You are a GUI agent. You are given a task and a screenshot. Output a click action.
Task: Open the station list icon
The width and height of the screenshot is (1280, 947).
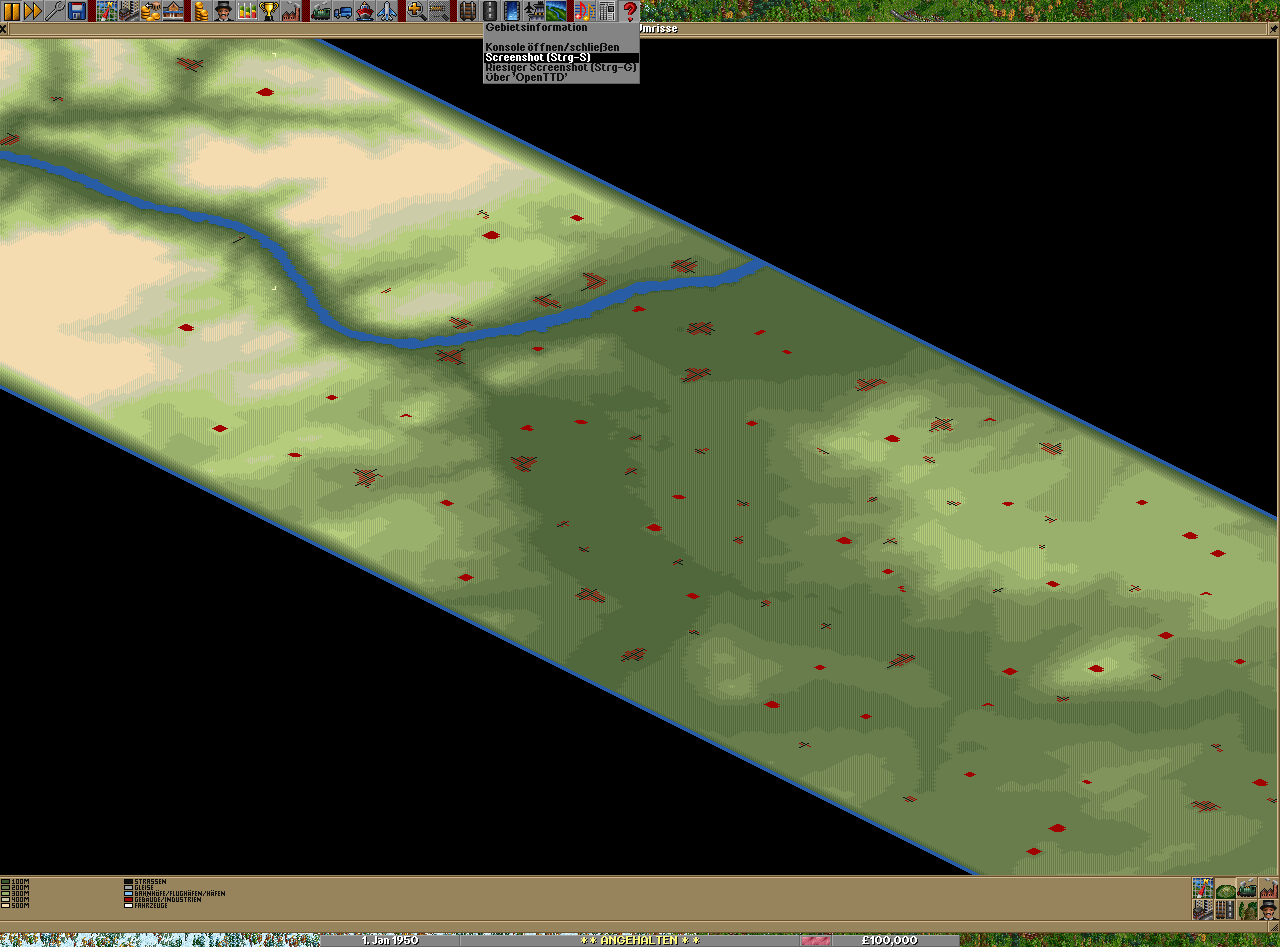click(175, 11)
